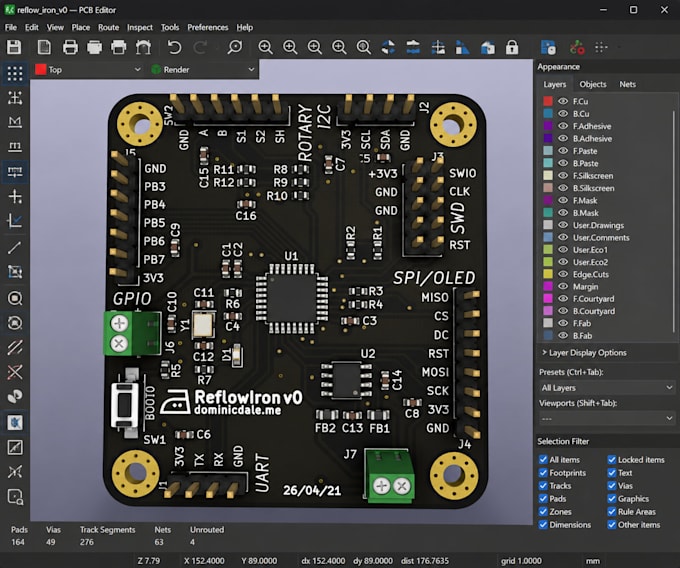This screenshot has height=568, width=680.
Task: Switch to the Nets tab
Action: (628, 84)
